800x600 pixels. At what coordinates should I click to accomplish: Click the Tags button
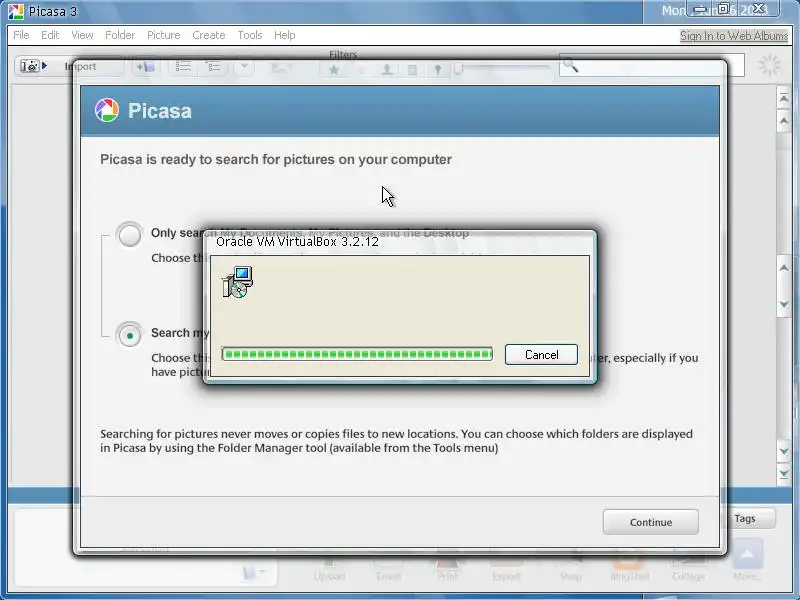coord(749,518)
